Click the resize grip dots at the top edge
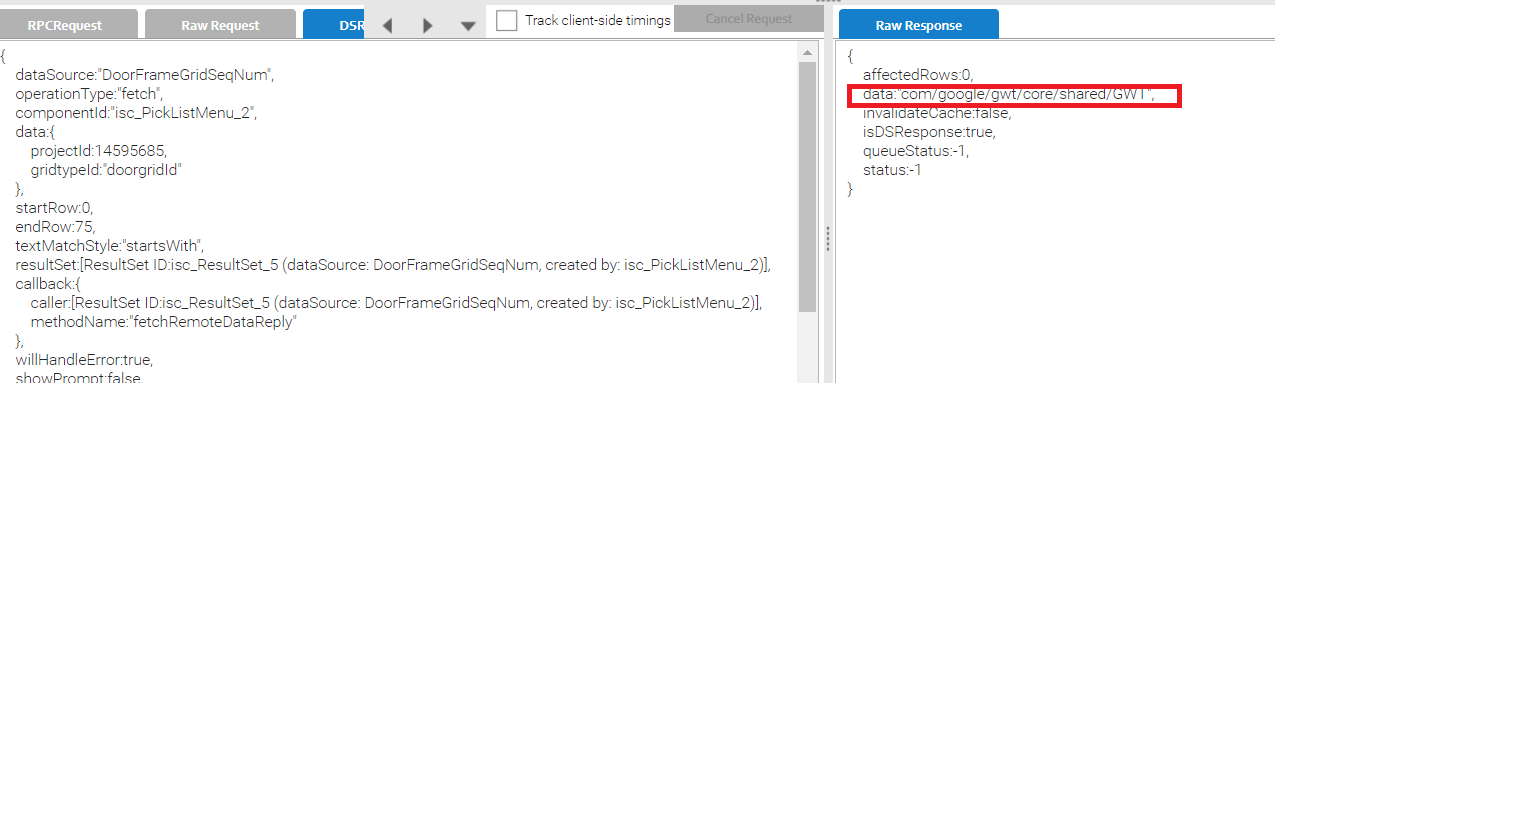This screenshot has height=836, width=1537. click(828, 2)
